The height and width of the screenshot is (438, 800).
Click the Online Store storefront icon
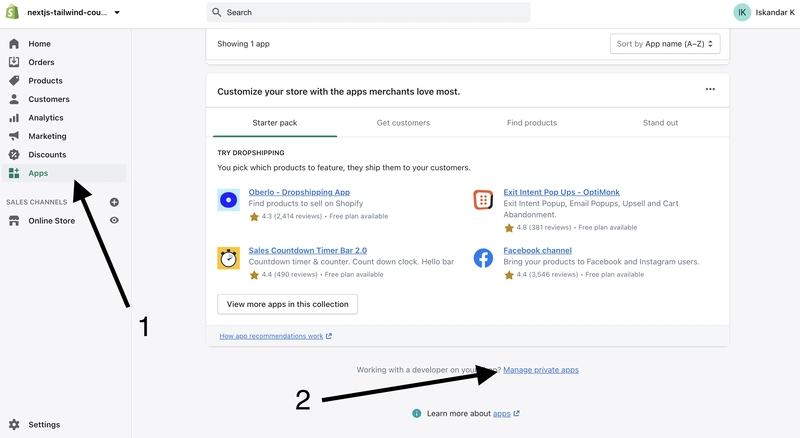click(x=14, y=221)
